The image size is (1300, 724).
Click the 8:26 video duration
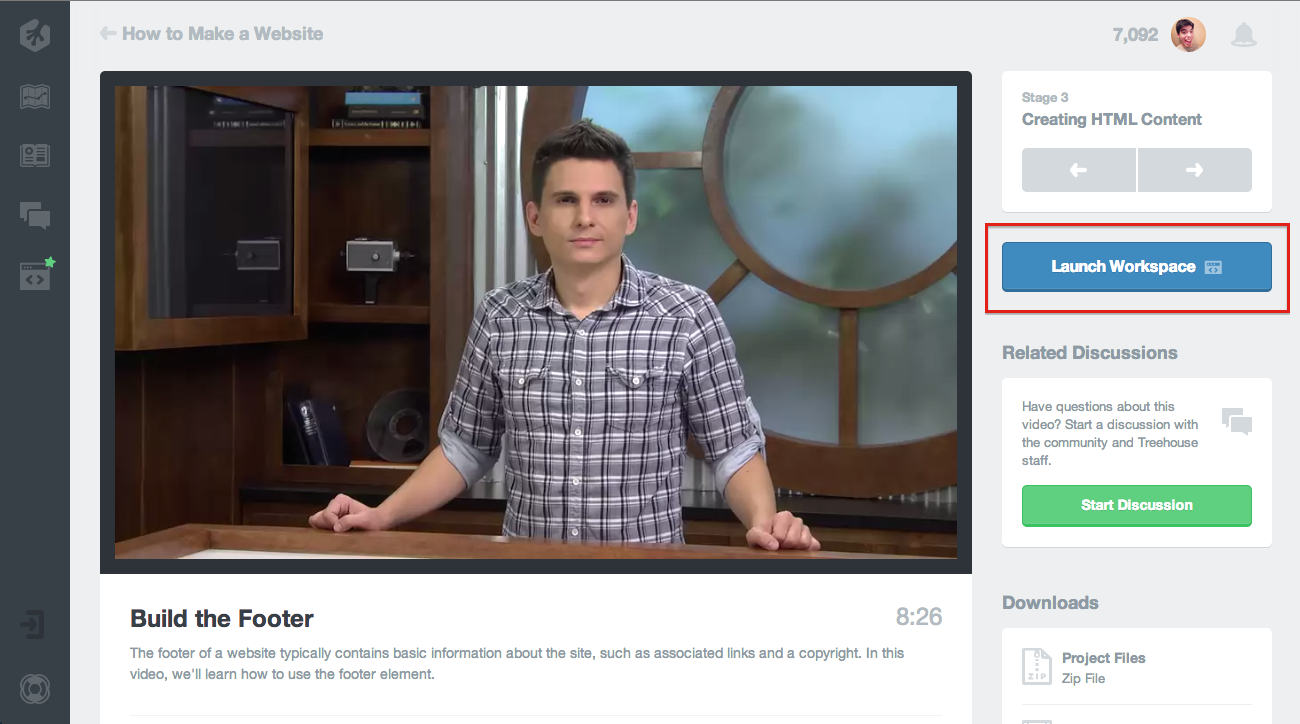click(919, 617)
